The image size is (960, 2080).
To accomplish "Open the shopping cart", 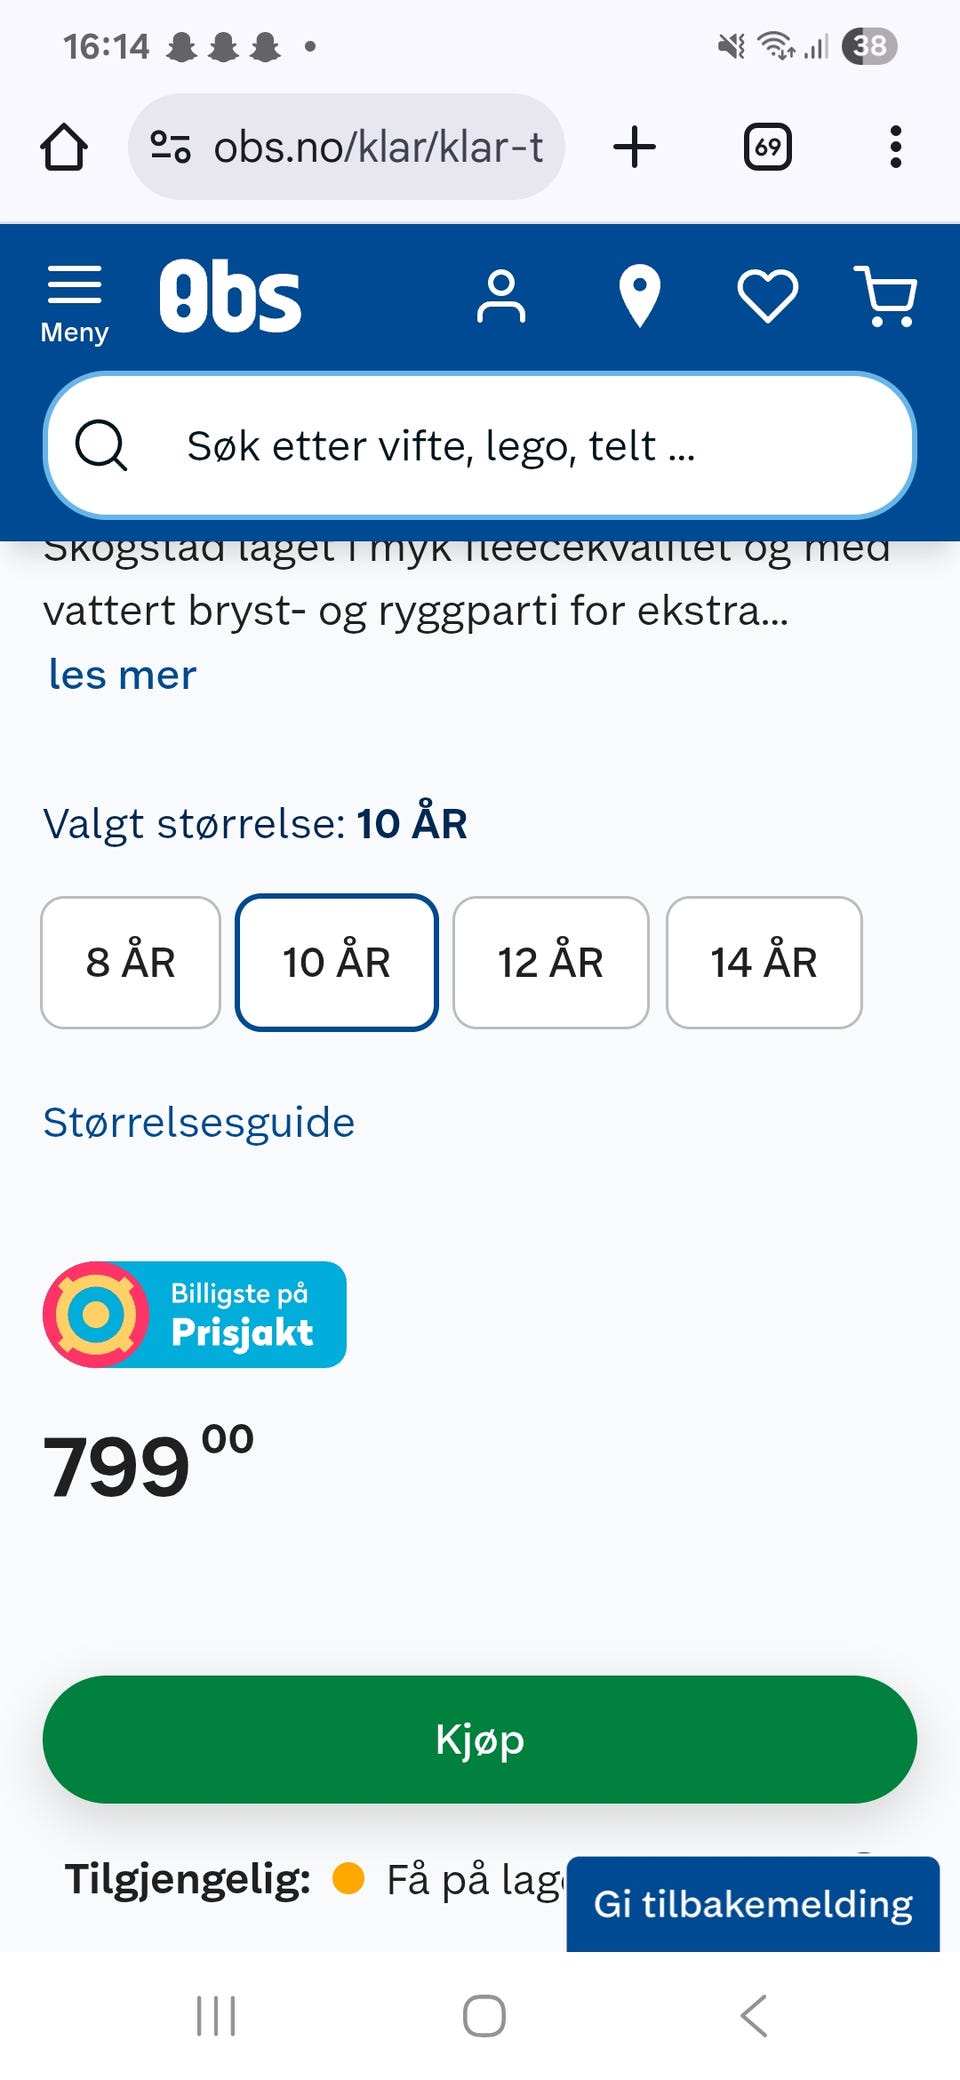I will [886, 297].
